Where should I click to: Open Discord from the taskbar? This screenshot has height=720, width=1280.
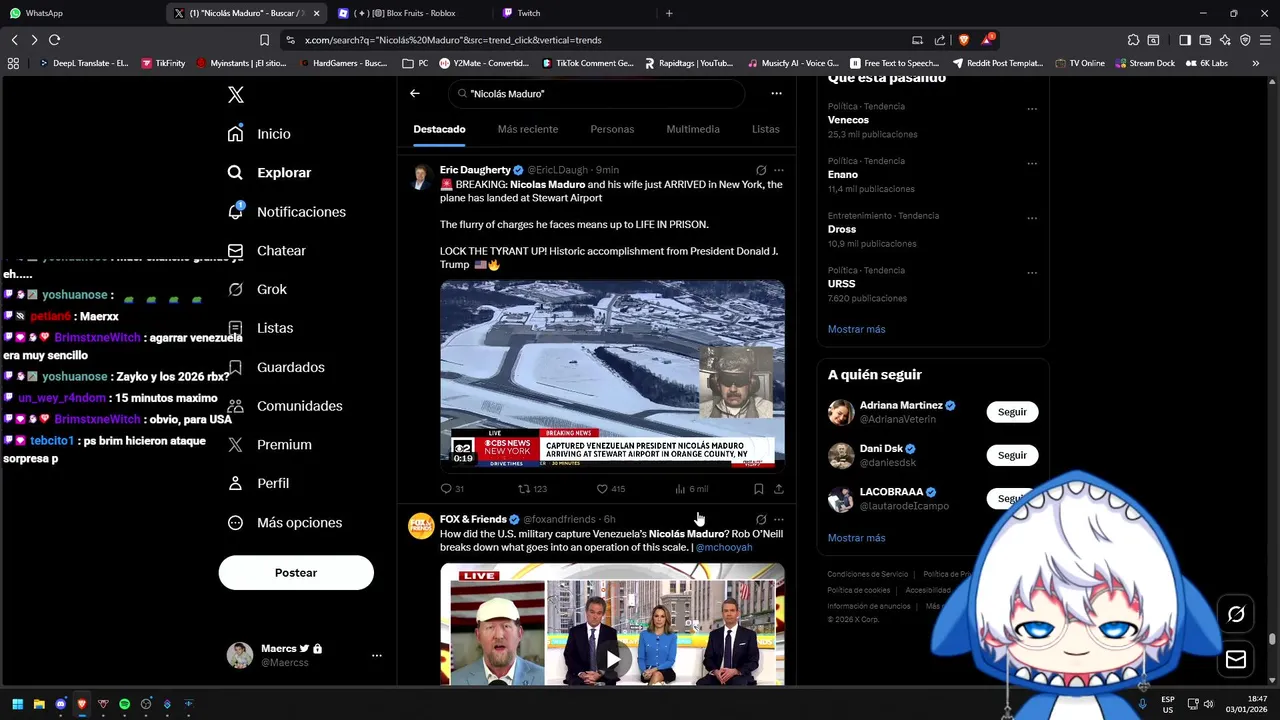click(60, 704)
